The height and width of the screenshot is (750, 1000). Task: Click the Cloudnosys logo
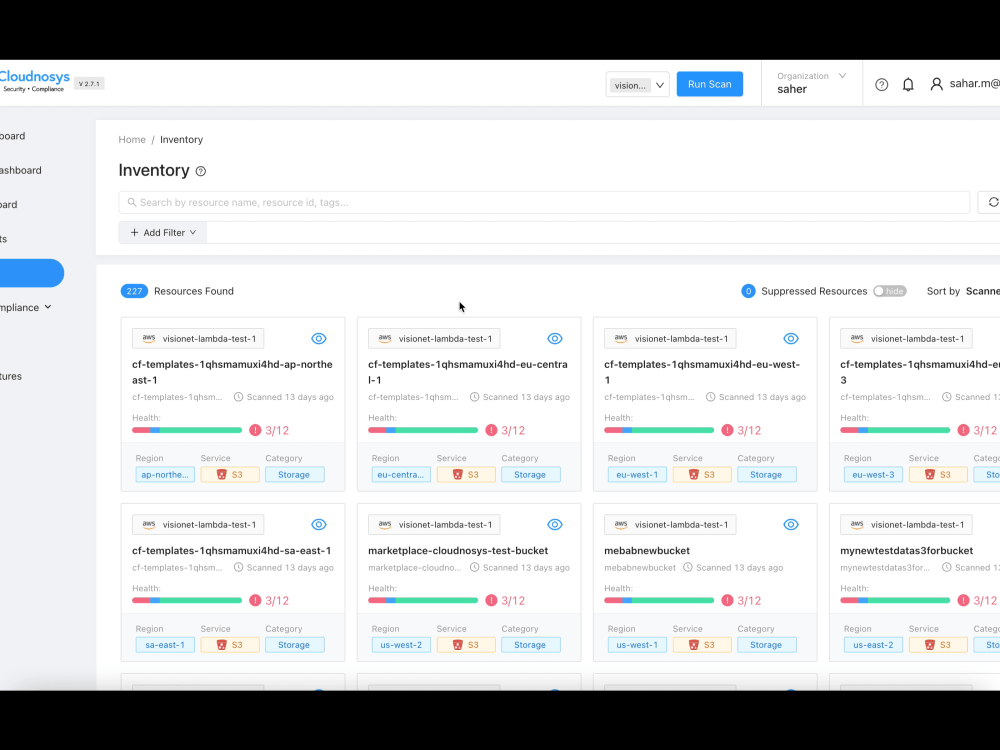33,77
